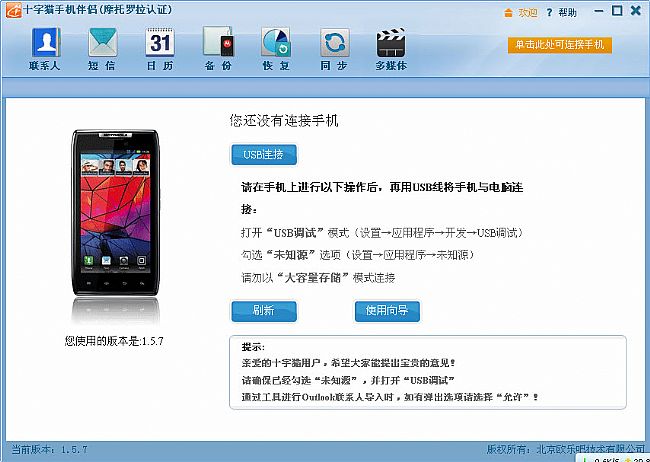Open the 短信 (Messages) envelope icon
Image resolution: width=650 pixels, height=462 pixels.
click(x=102, y=49)
